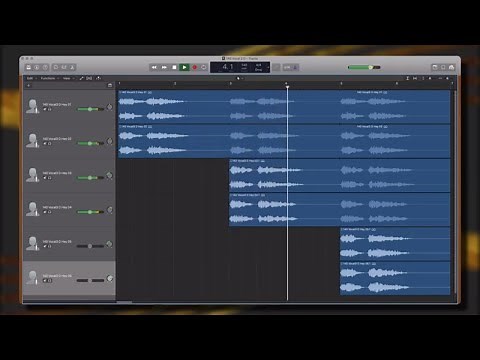Viewport: 480px width, 360px height.
Task: Solo the second vocal track
Action: coord(50,143)
